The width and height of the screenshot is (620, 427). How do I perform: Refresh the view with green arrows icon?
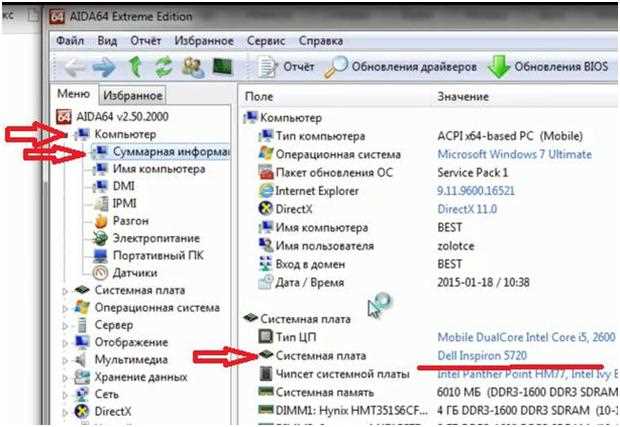pyautogui.click(x=164, y=67)
